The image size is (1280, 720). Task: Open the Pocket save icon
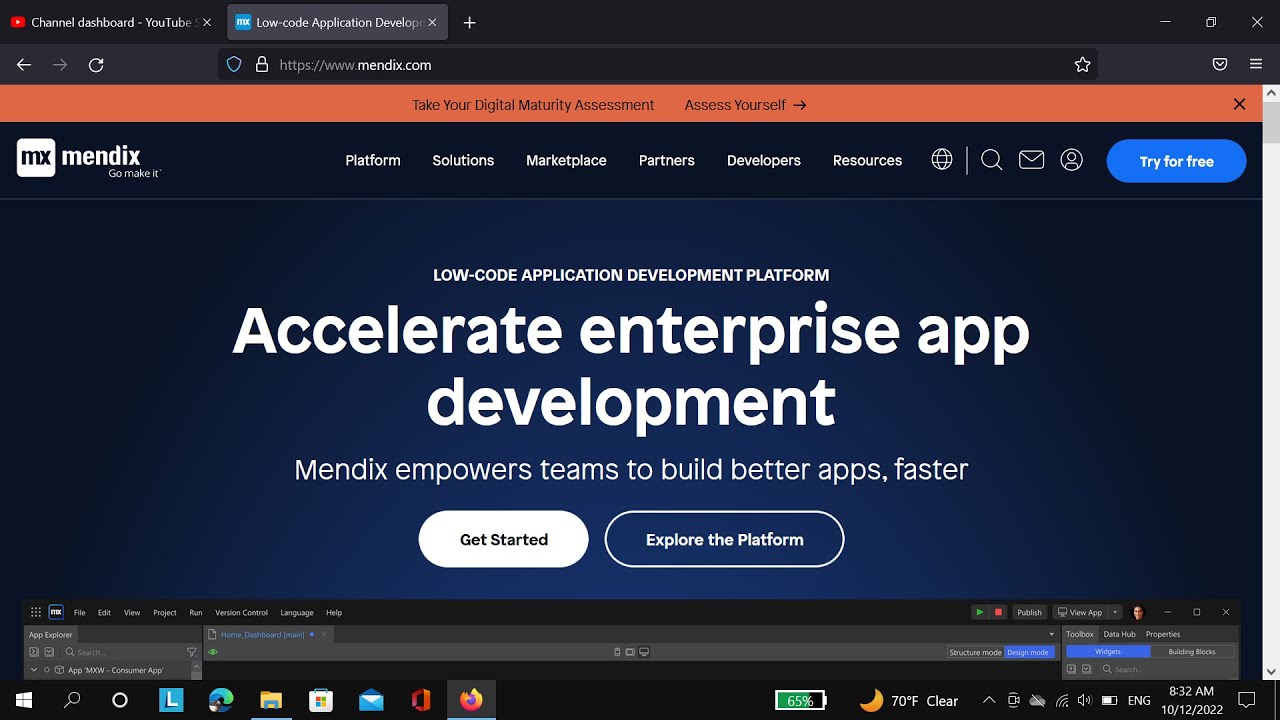click(1220, 65)
